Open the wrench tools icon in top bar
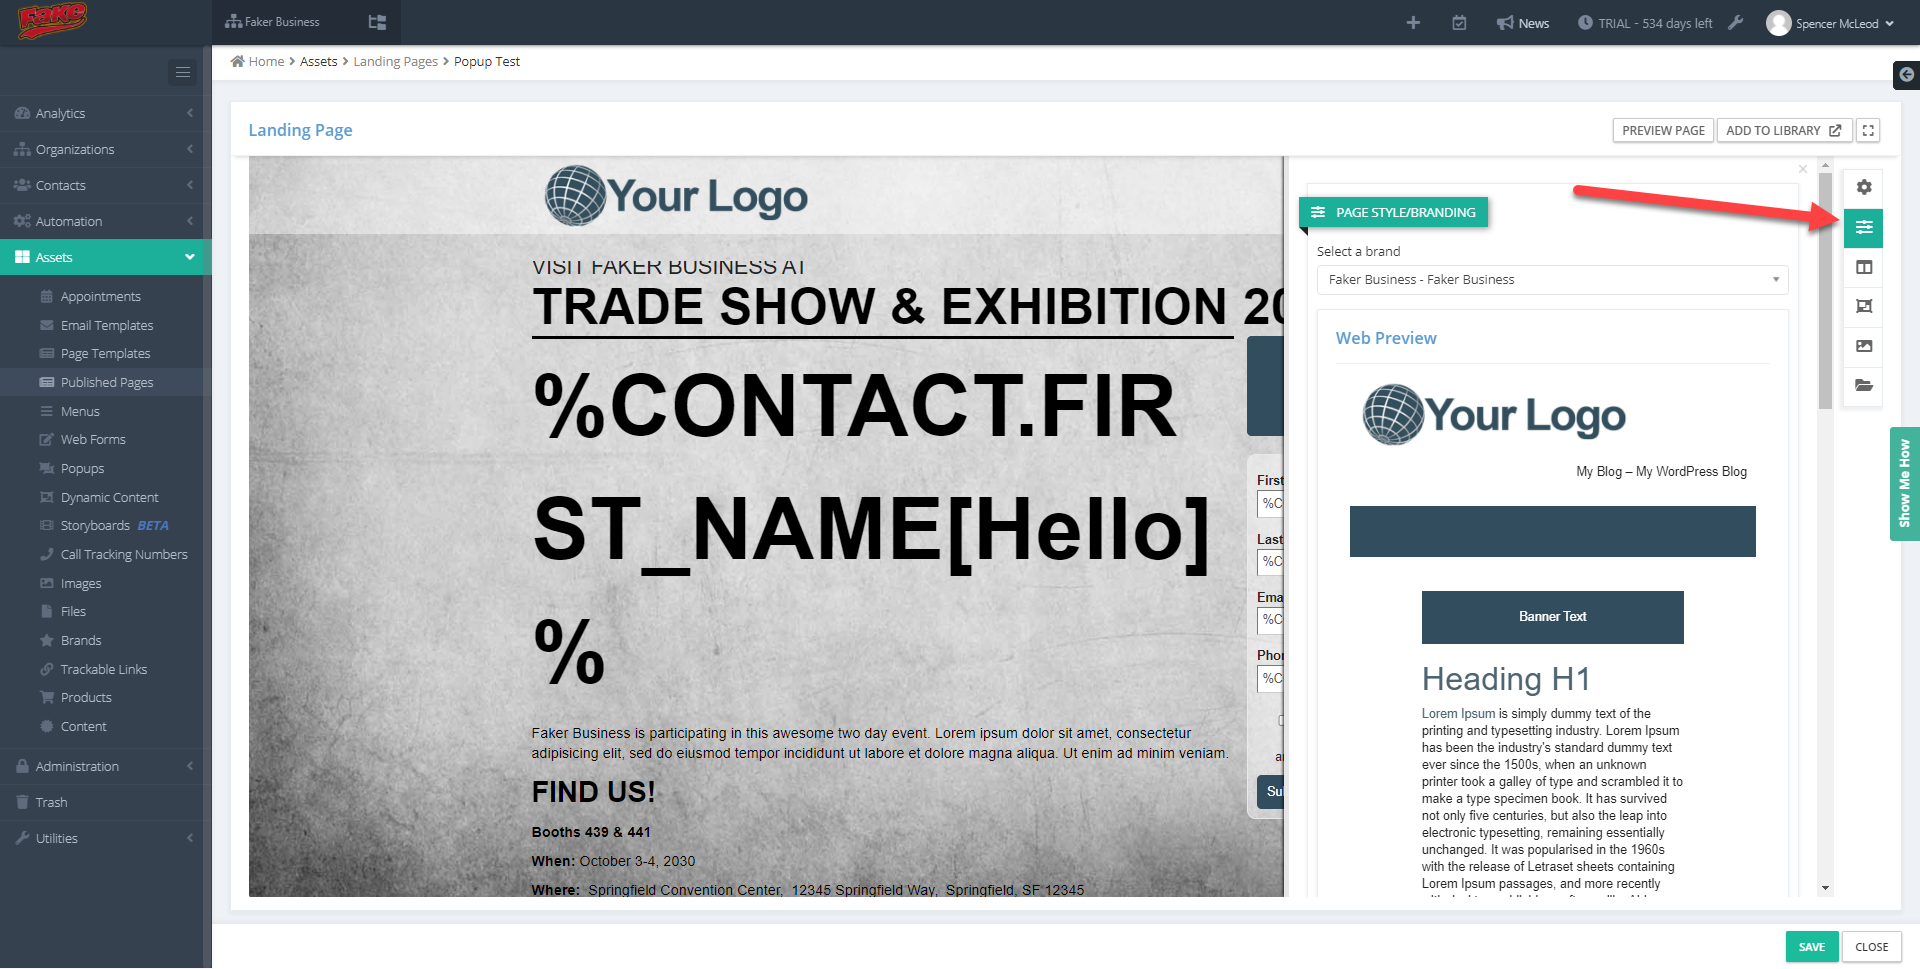 pyautogui.click(x=1736, y=22)
